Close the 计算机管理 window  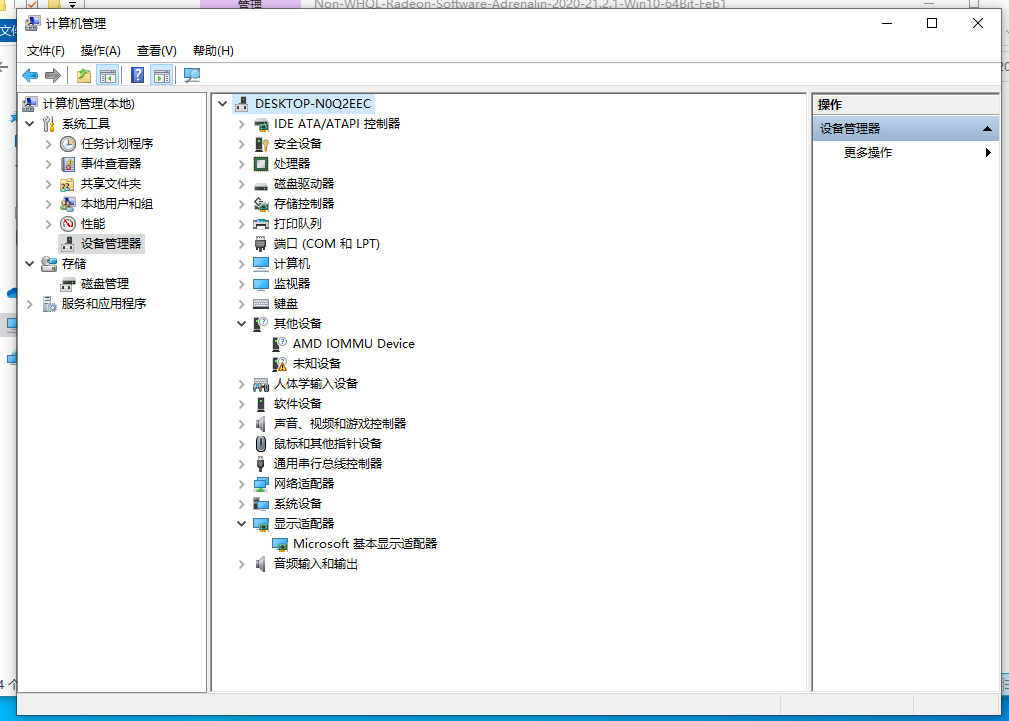coord(977,23)
